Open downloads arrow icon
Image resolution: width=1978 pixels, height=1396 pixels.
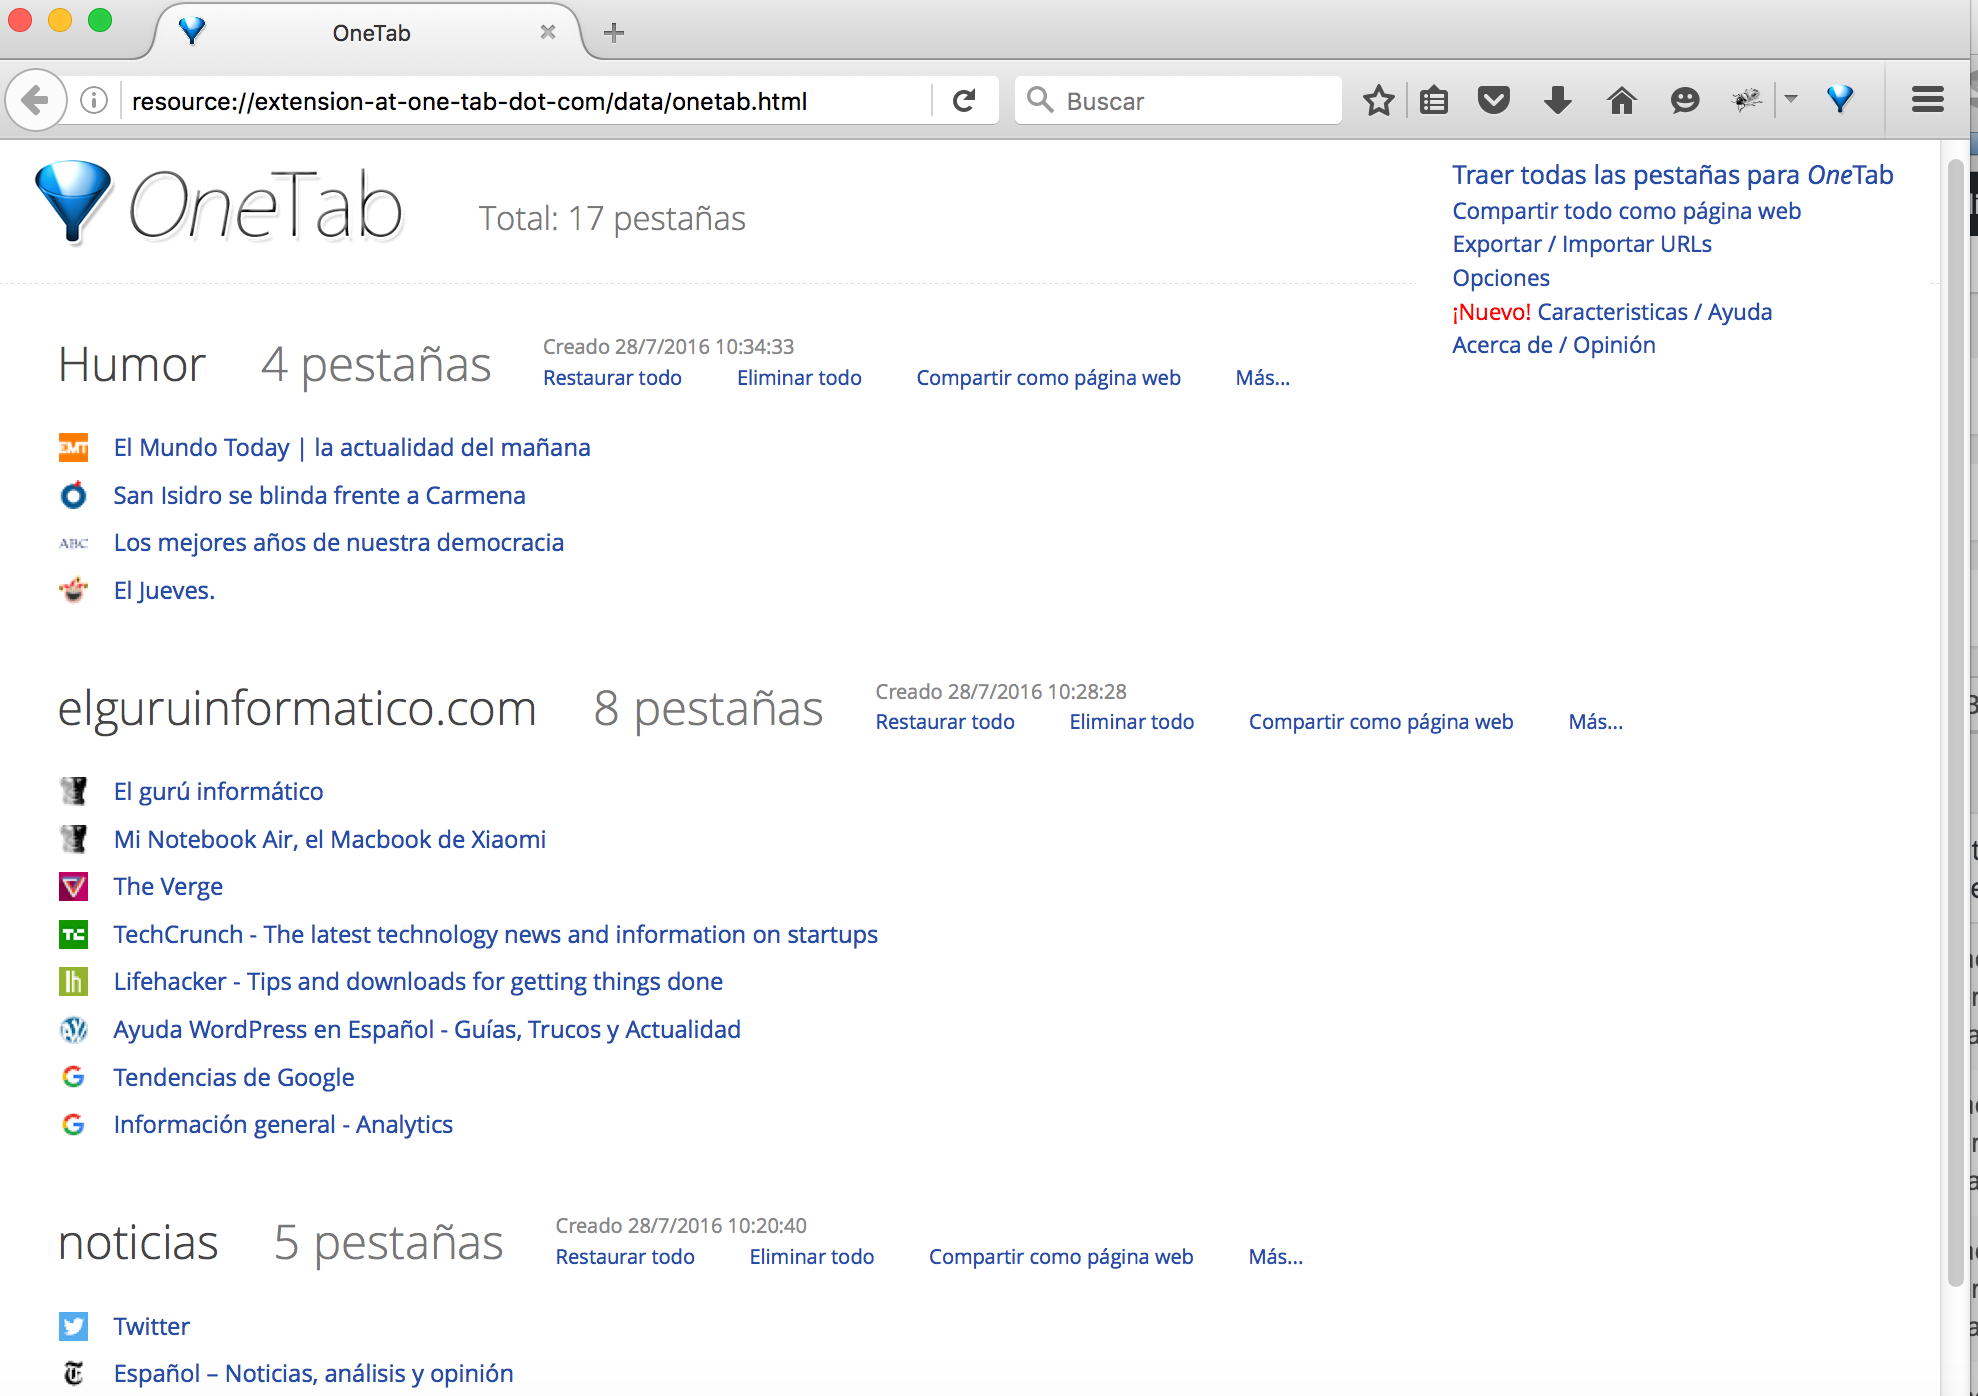tap(1557, 100)
